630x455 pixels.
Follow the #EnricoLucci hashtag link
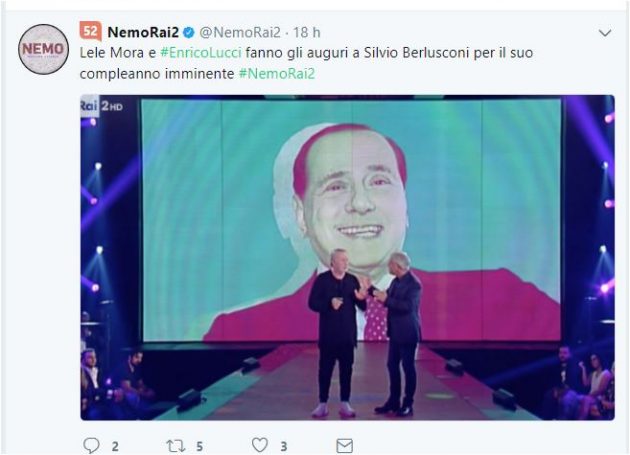tap(200, 54)
